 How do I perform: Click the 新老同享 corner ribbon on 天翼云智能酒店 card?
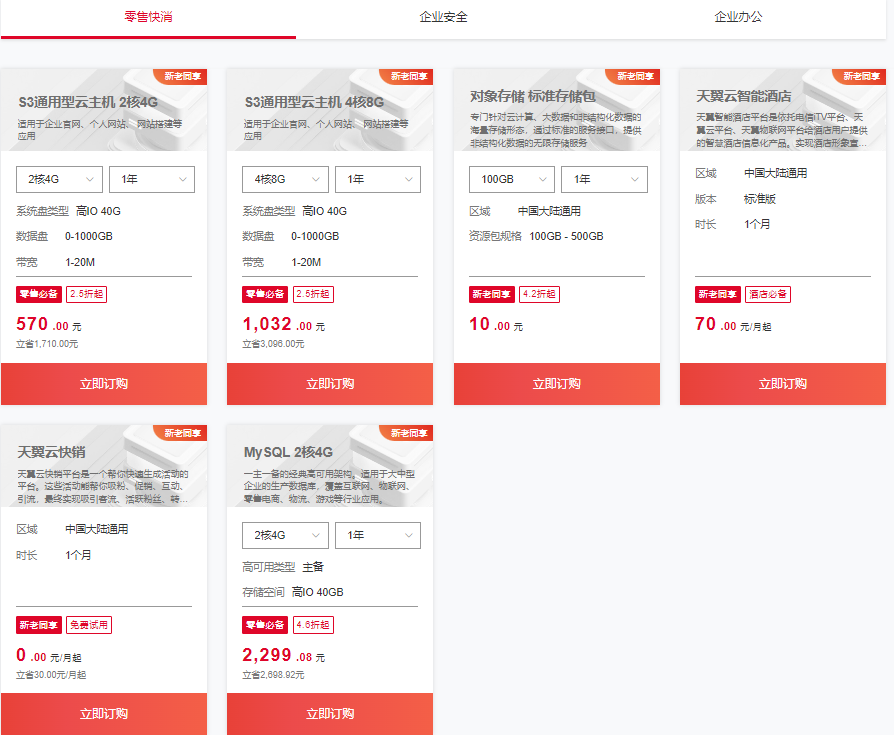860,76
